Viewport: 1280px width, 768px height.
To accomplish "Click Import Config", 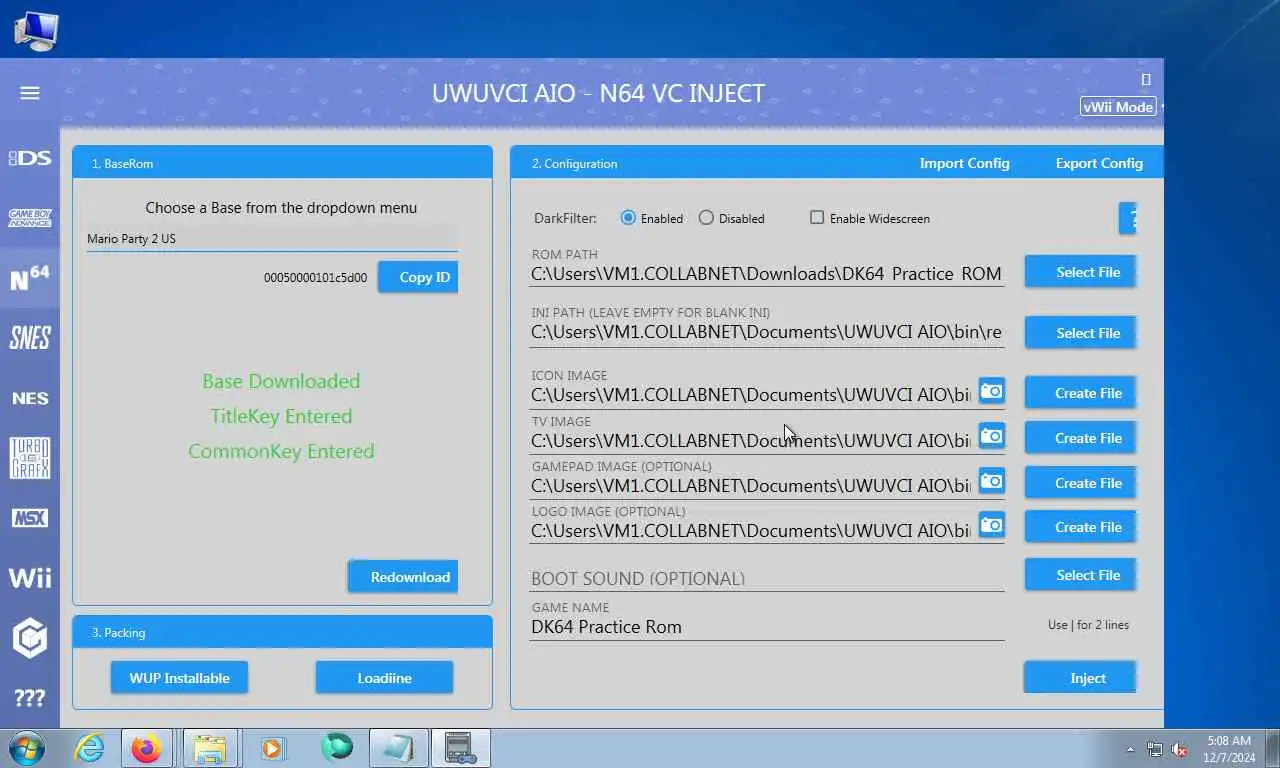I will point(964,163).
